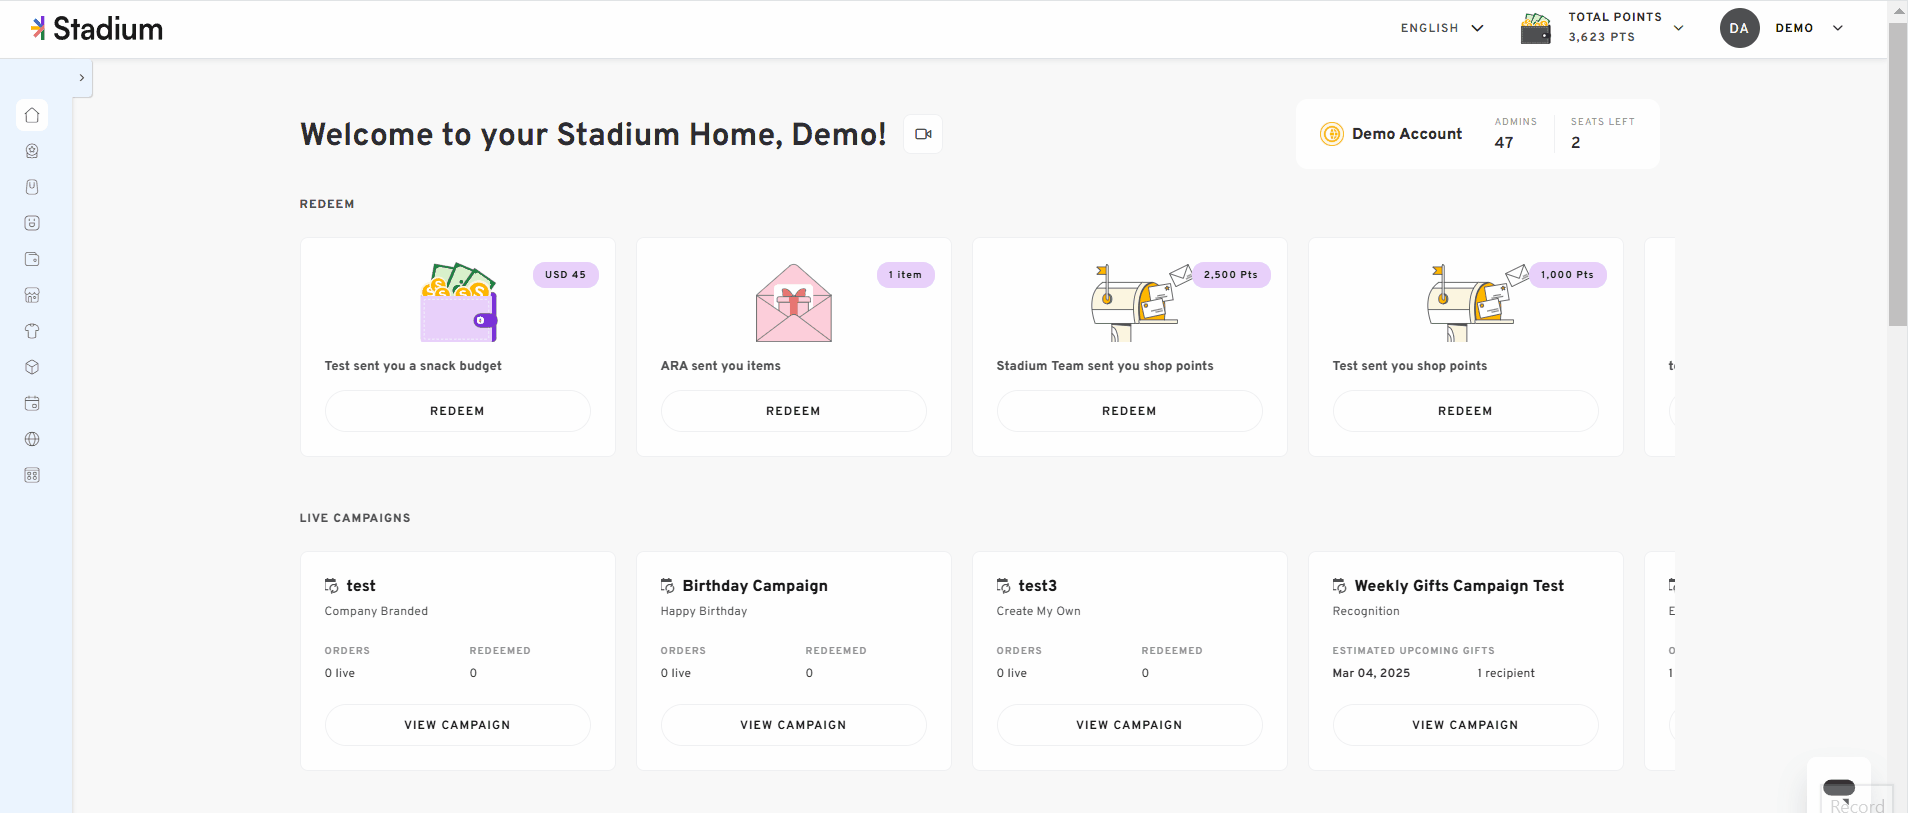Image resolution: width=1908 pixels, height=813 pixels.
Task: Click the USD 45 badge
Action: pyautogui.click(x=566, y=275)
